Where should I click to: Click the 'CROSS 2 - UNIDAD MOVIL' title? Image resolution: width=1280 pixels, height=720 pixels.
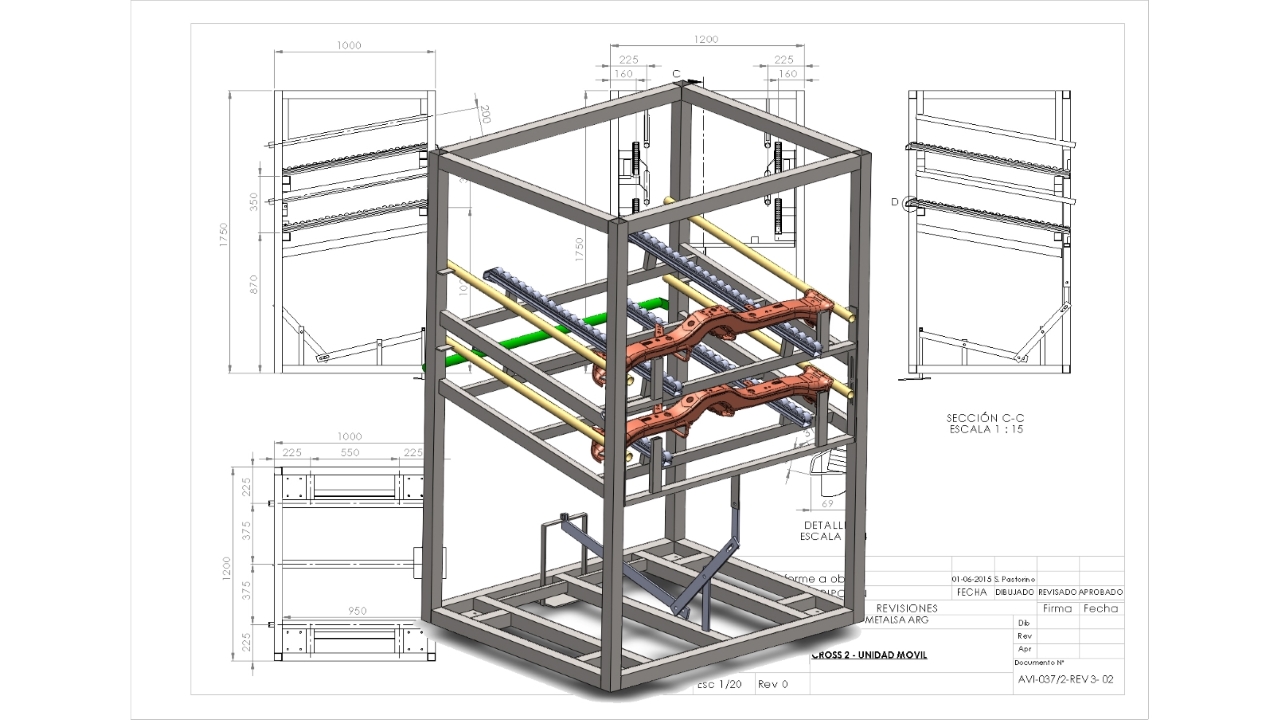[870, 655]
